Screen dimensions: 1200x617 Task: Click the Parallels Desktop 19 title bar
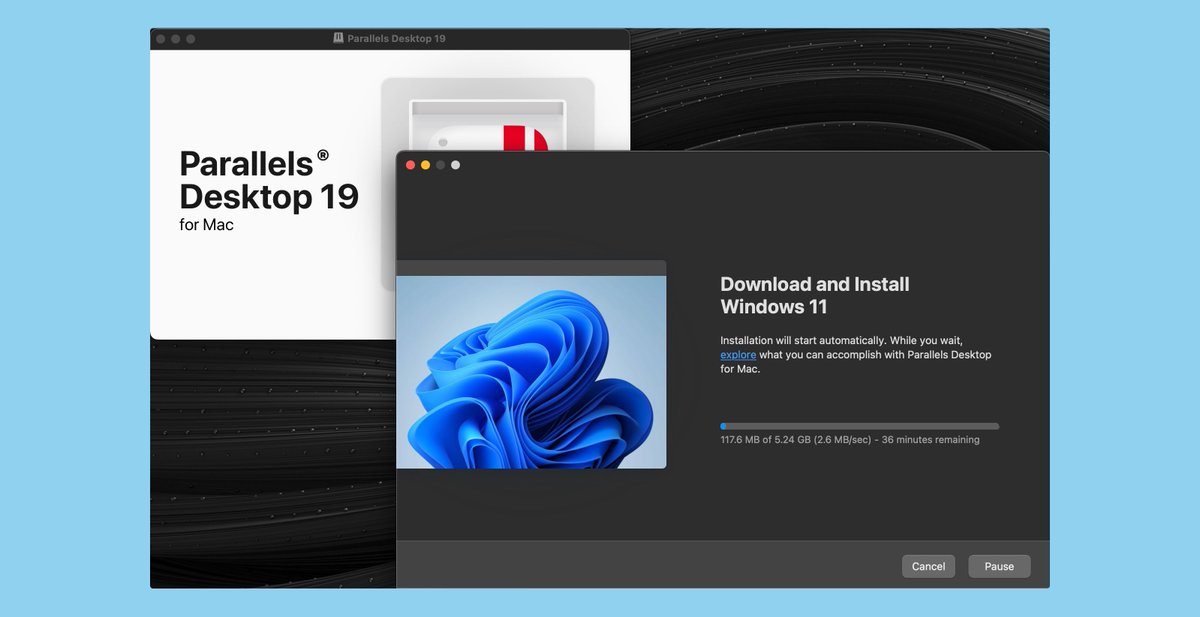point(390,38)
